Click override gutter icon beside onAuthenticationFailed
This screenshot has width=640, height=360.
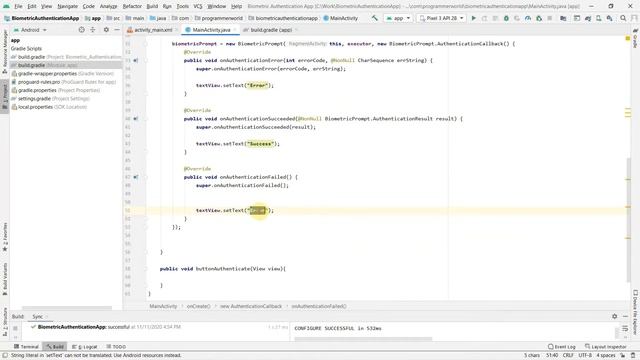(x=136, y=177)
